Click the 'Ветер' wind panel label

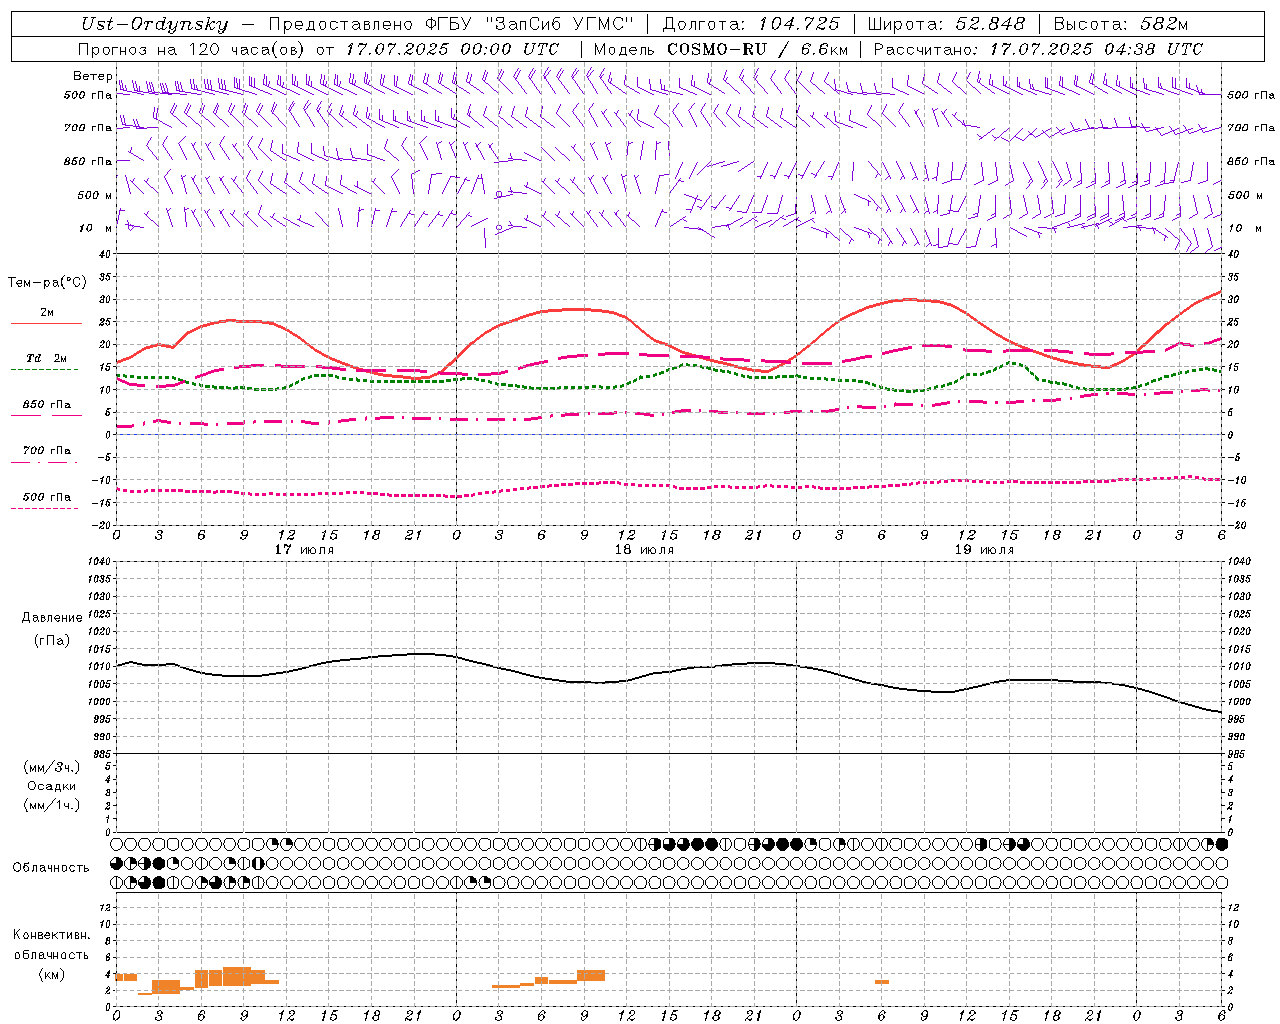click(92, 76)
